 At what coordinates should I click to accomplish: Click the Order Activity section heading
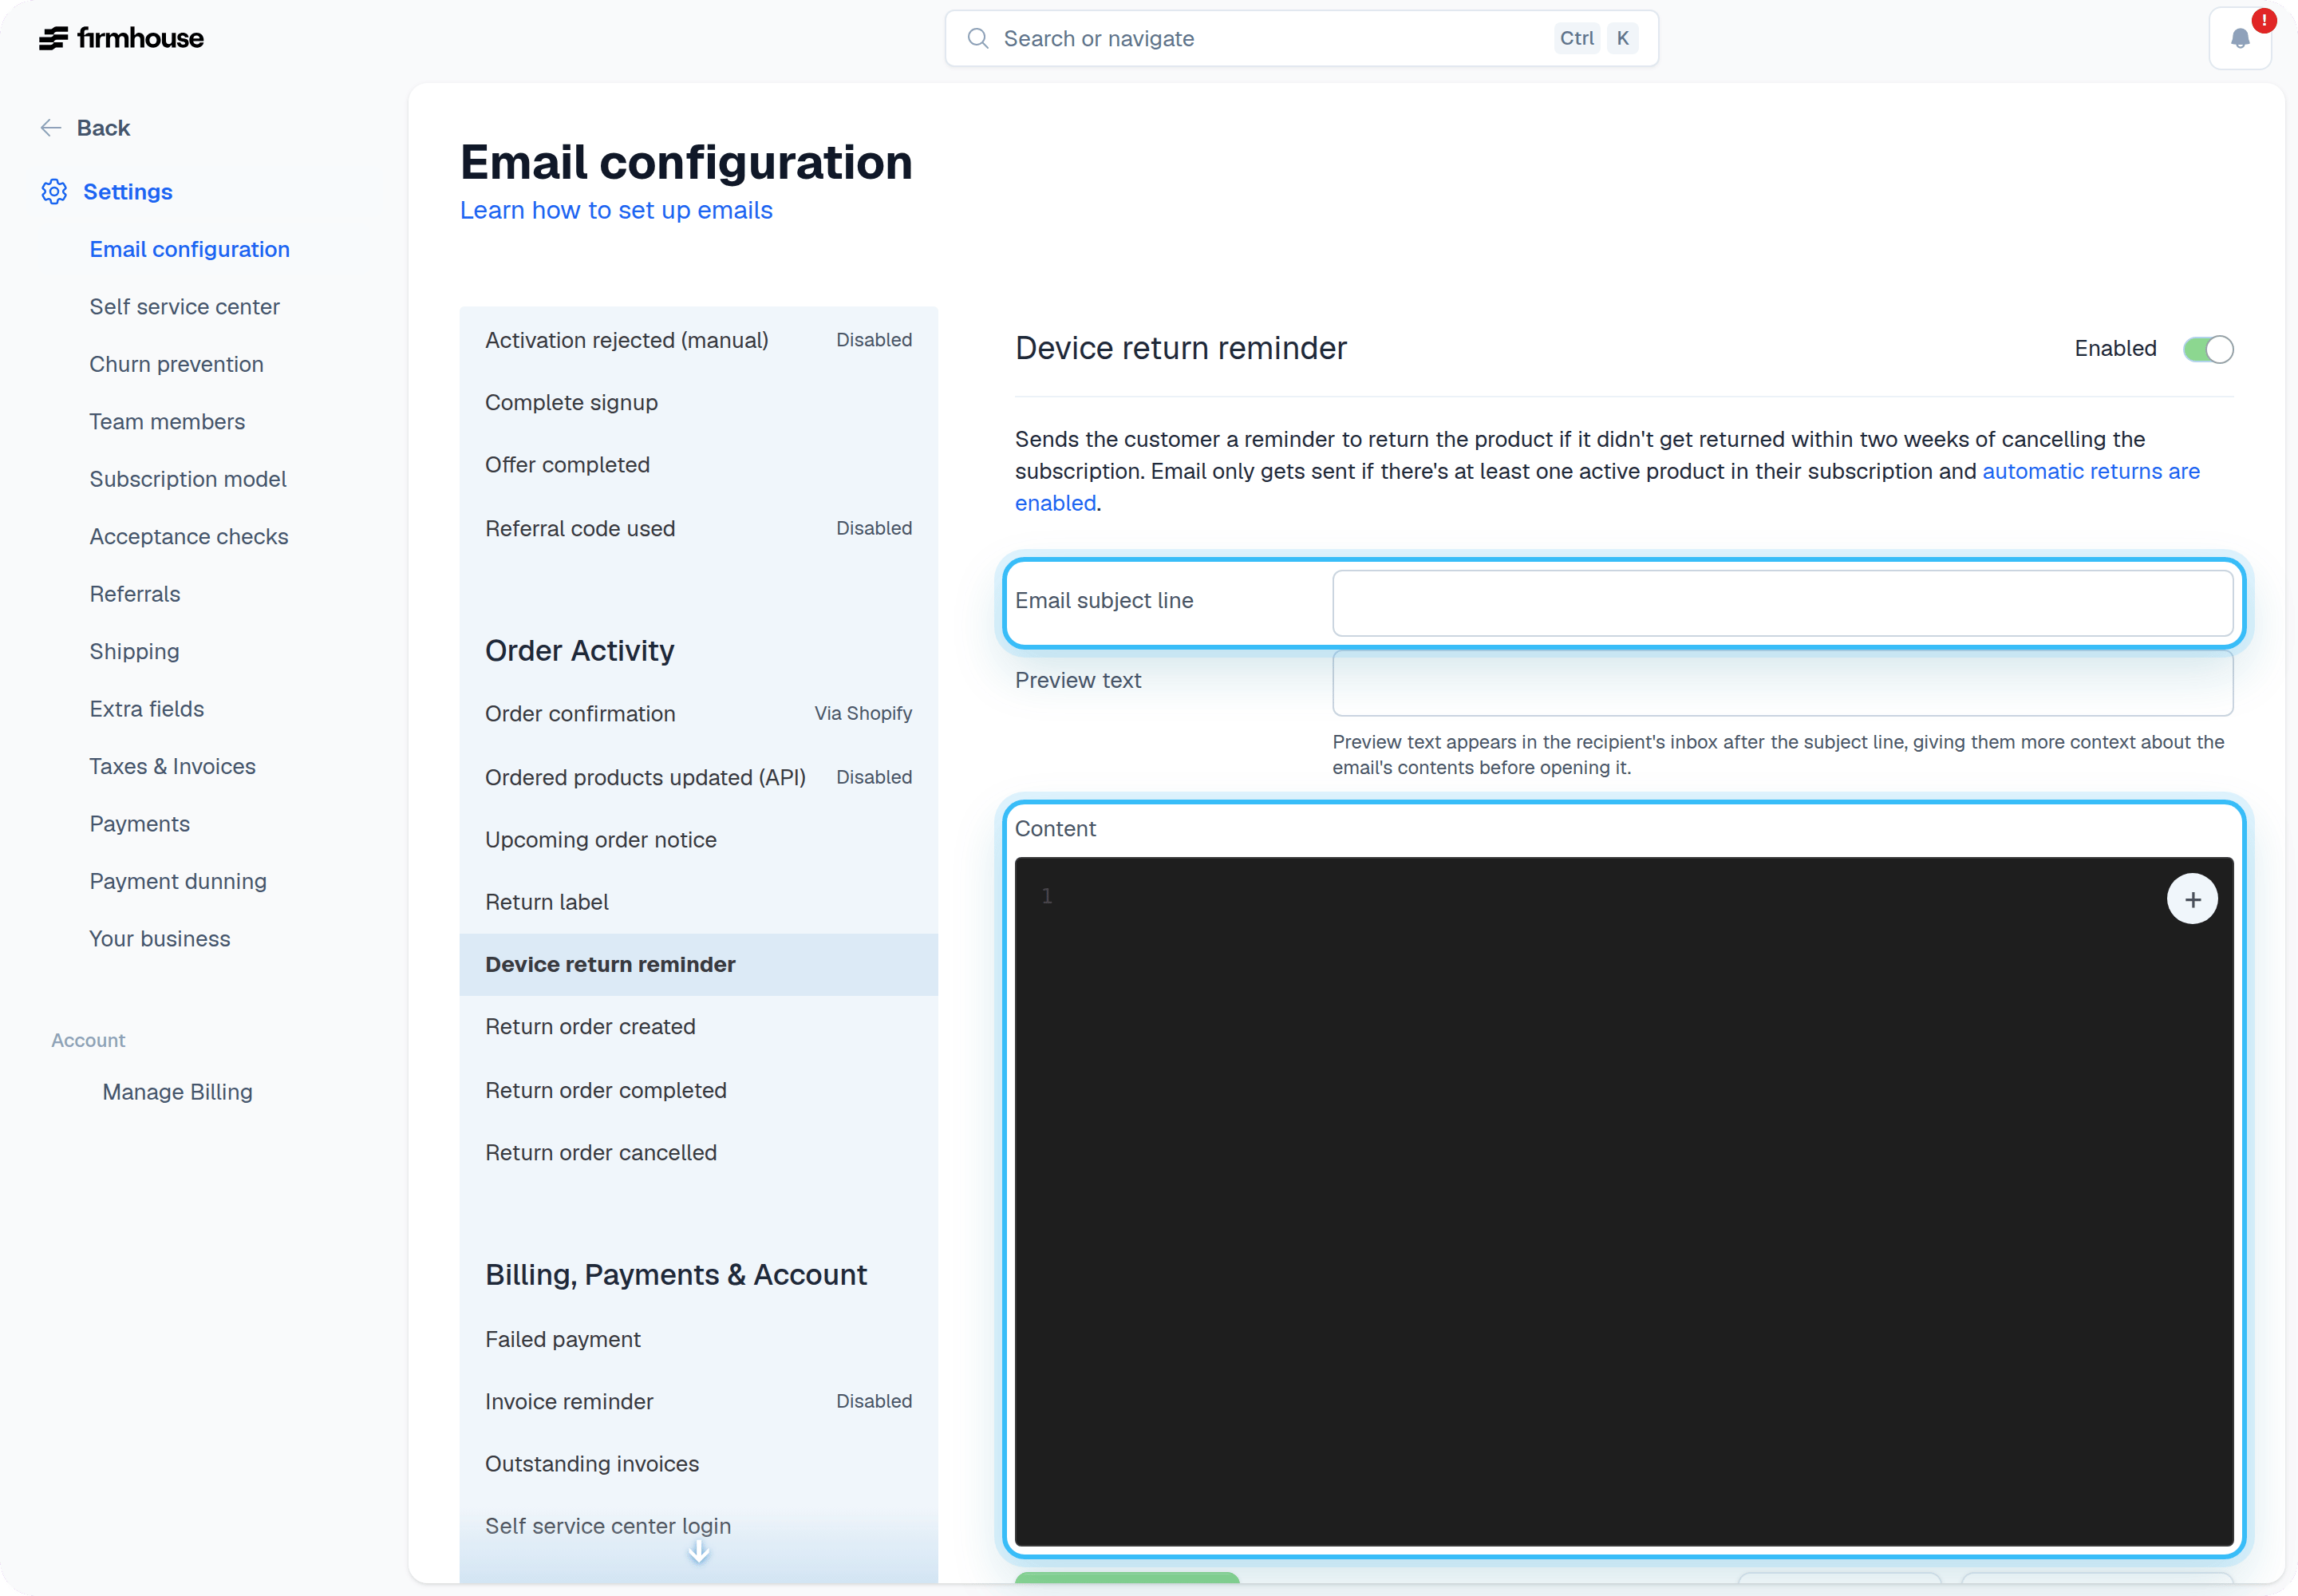(x=579, y=651)
